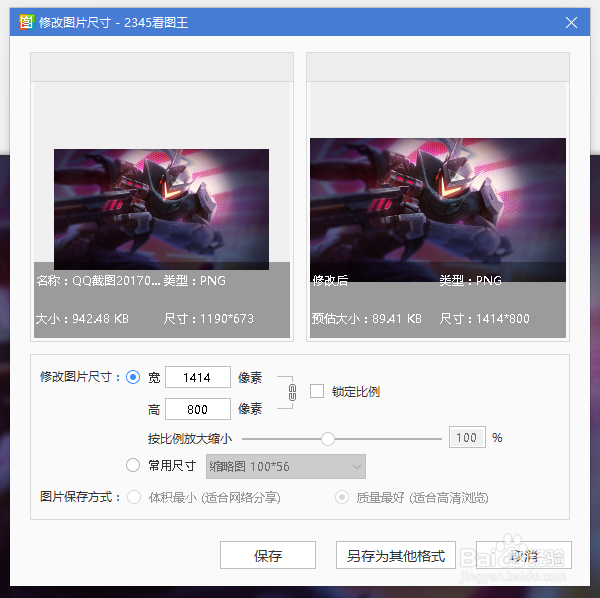The width and height of the screenshot is (600, 598).
Task: Choose 质量最好 save option
Action: (342, 497)
